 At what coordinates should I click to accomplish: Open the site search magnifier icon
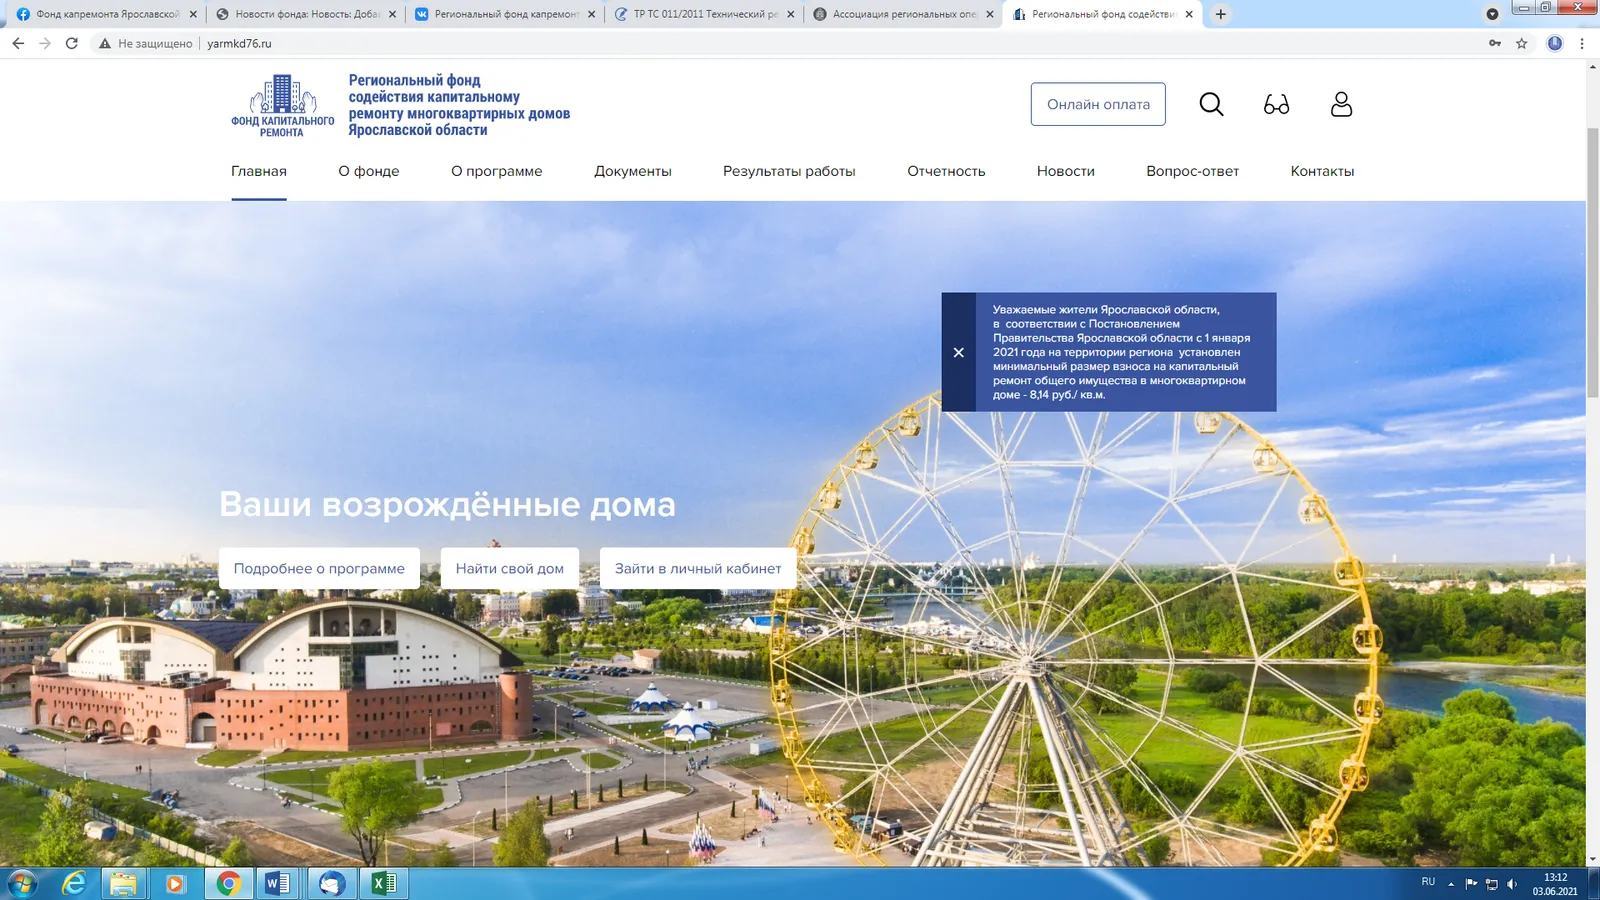[x=1211, y=104]
